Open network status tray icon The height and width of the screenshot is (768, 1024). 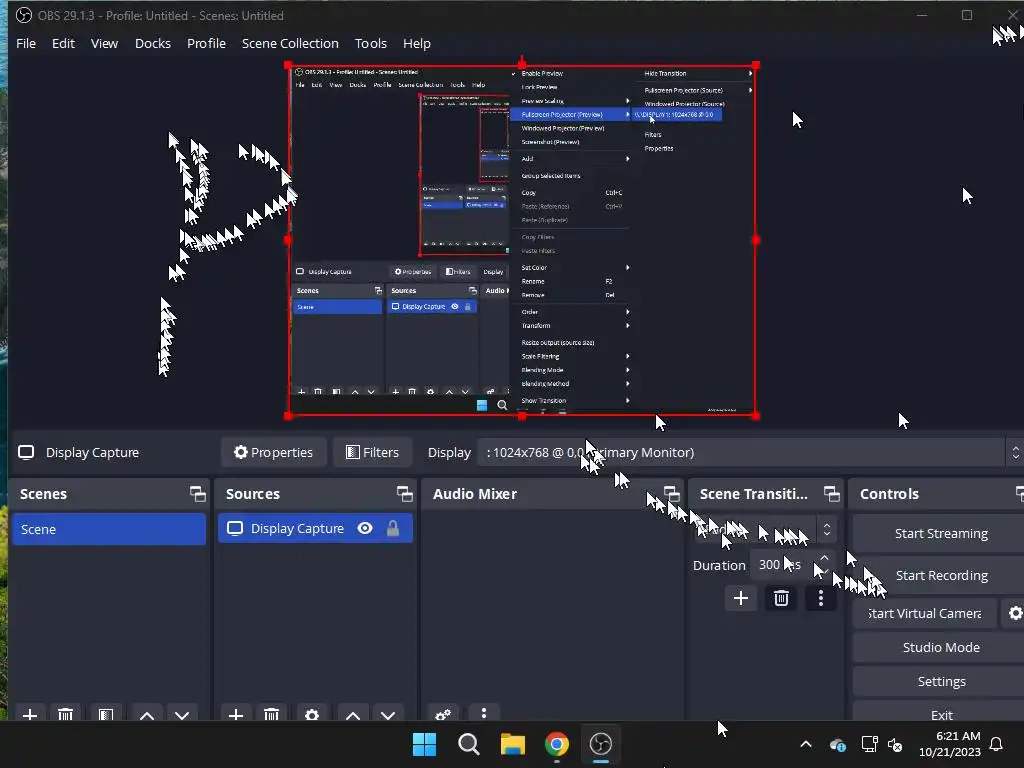pyautogui.click(x=869, y=744)
